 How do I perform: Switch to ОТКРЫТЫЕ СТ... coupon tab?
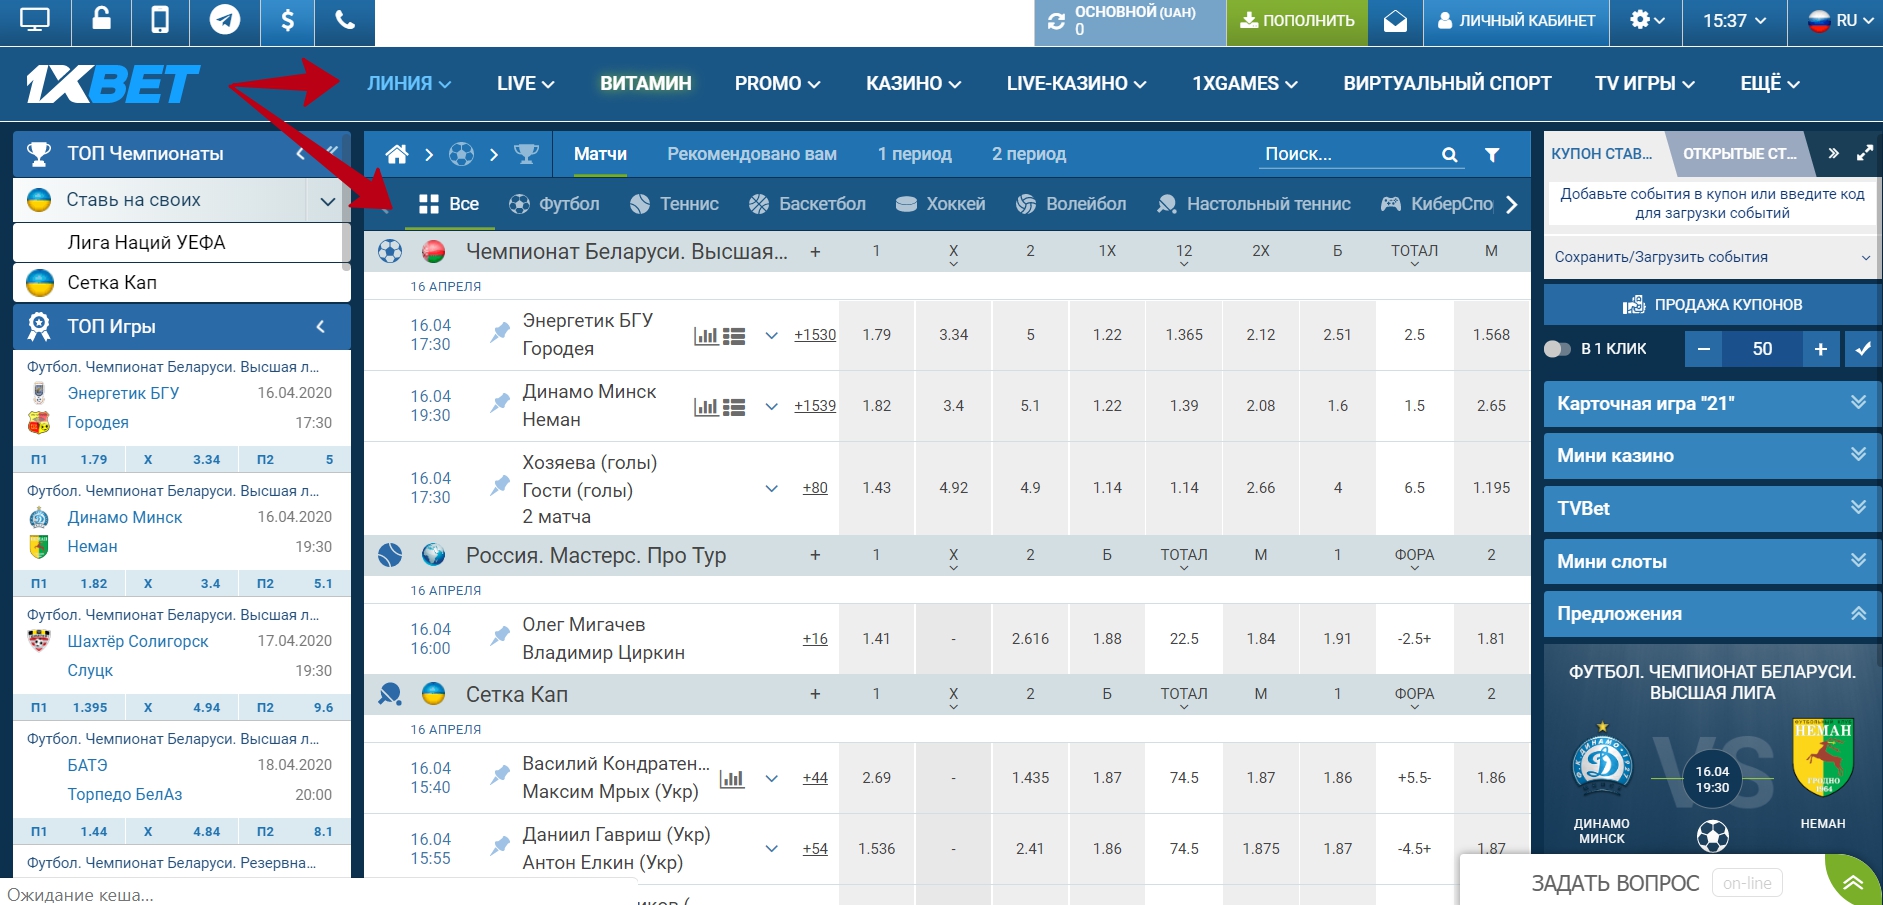1739,154
